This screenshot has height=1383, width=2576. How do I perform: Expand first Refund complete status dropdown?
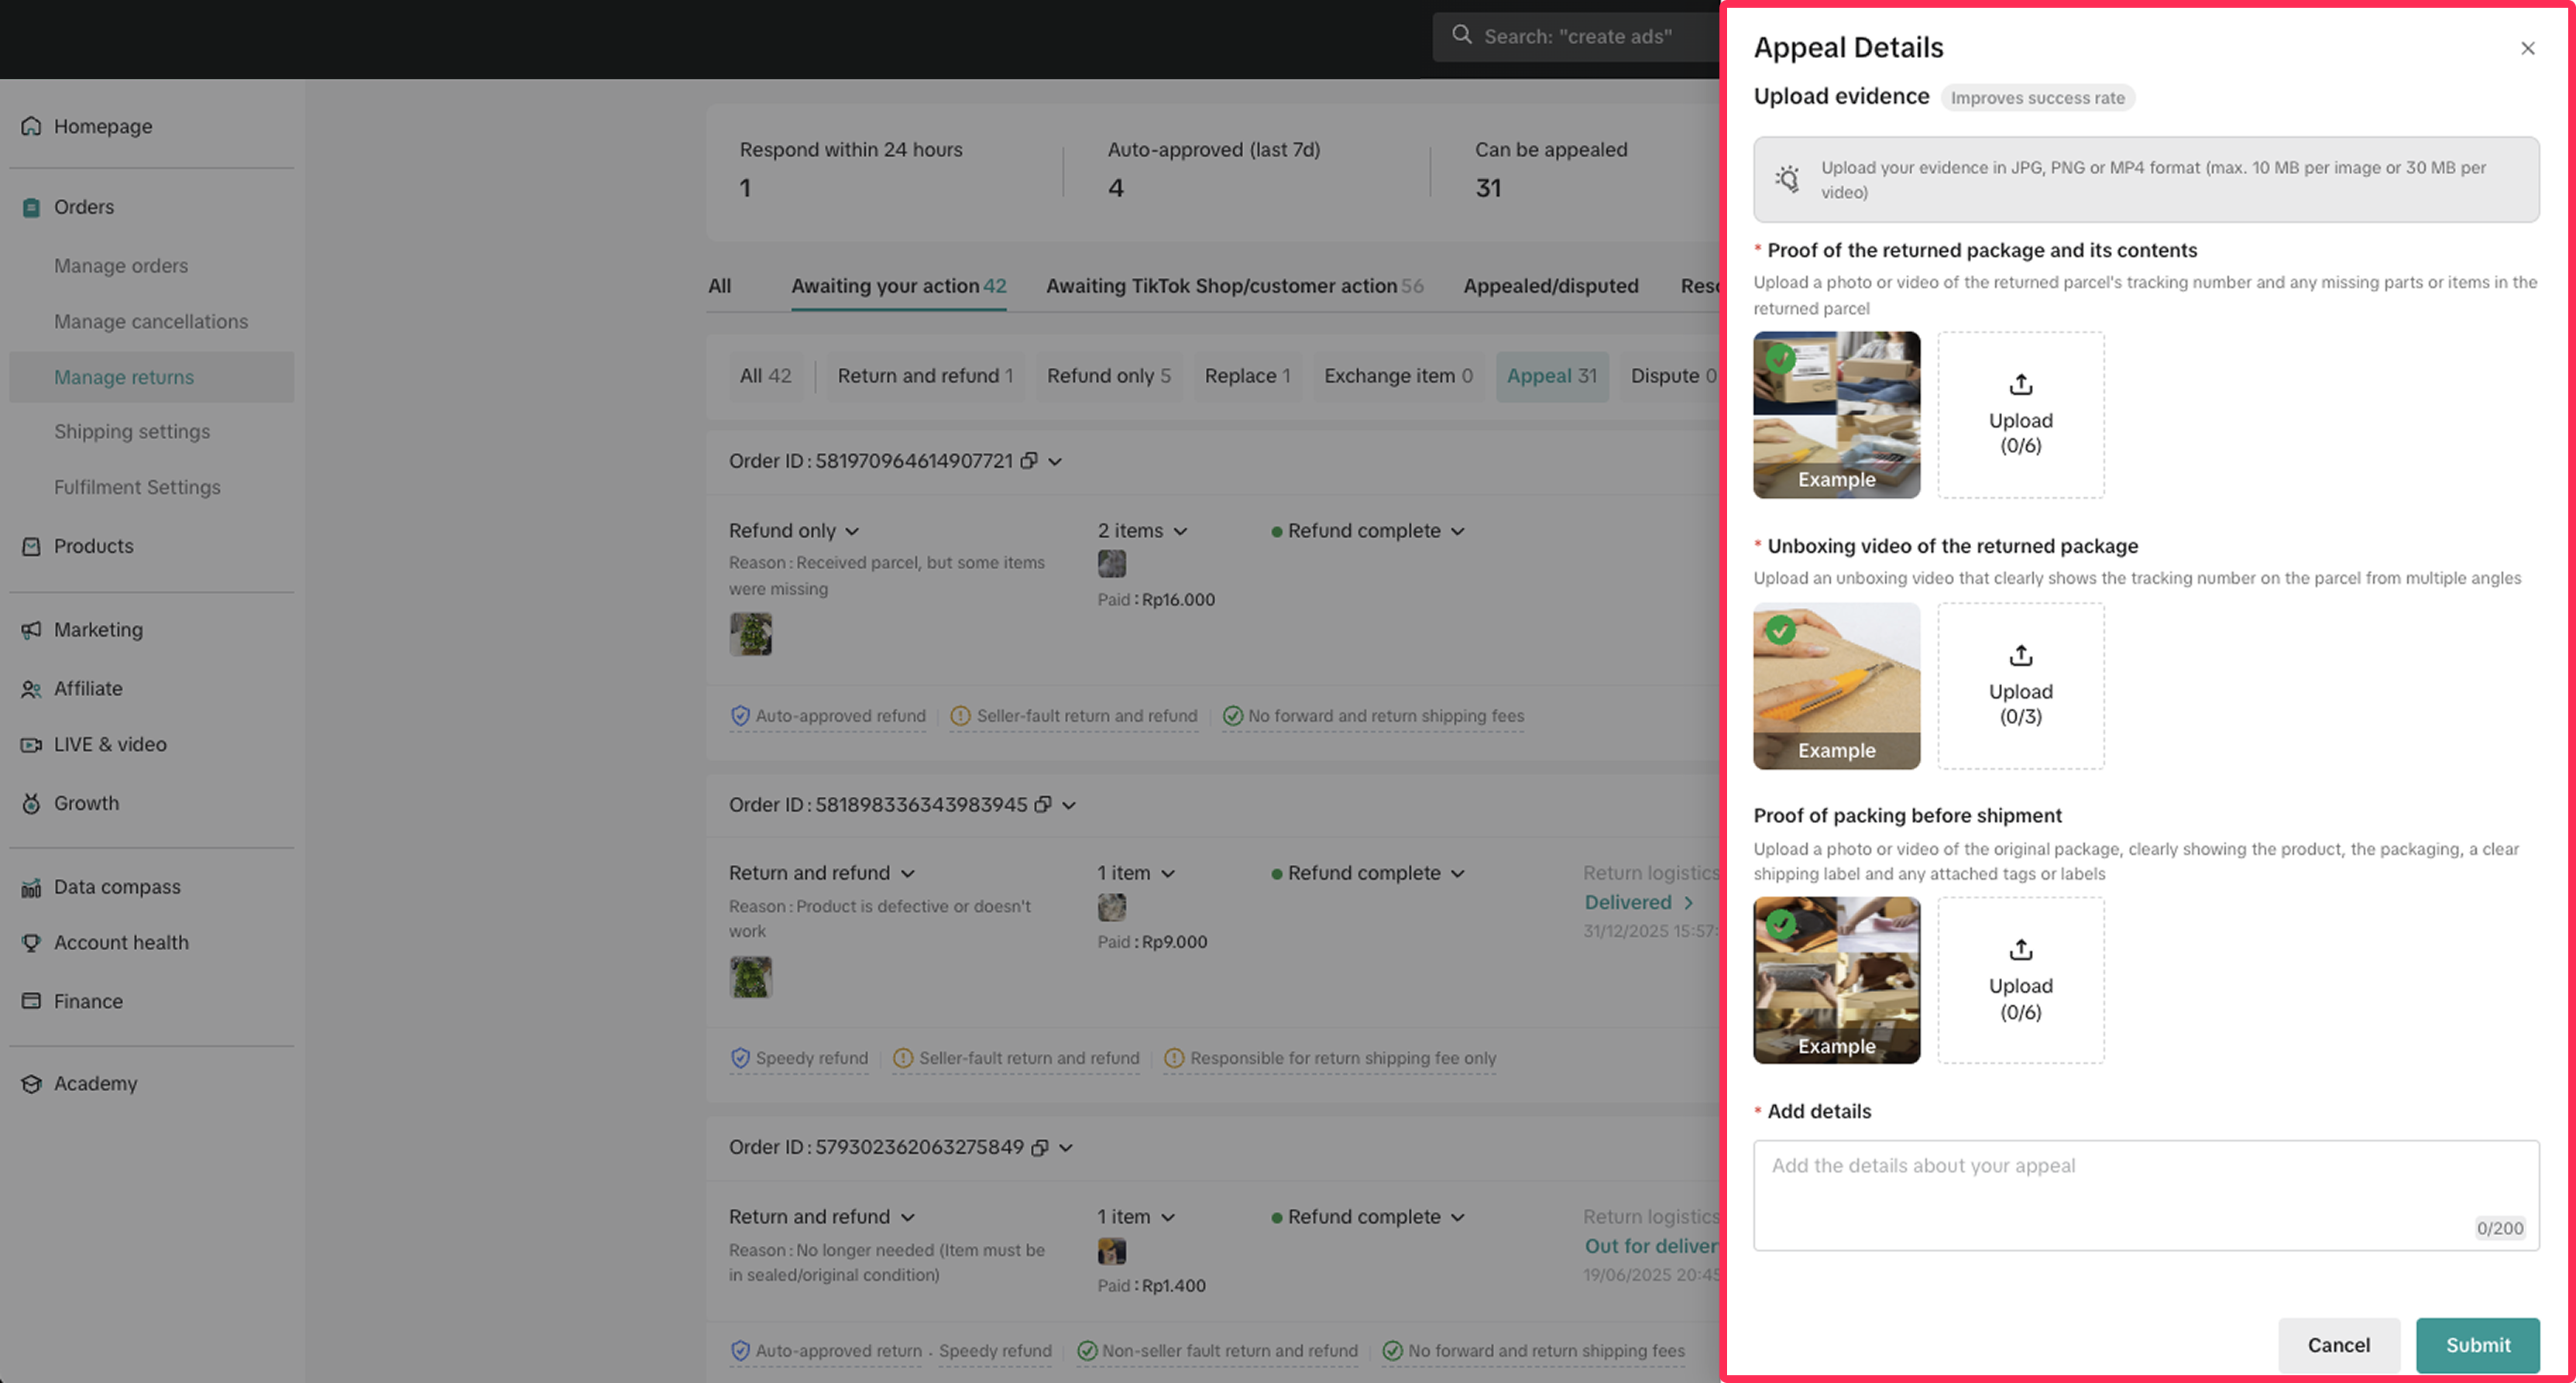pos(1458,531)
